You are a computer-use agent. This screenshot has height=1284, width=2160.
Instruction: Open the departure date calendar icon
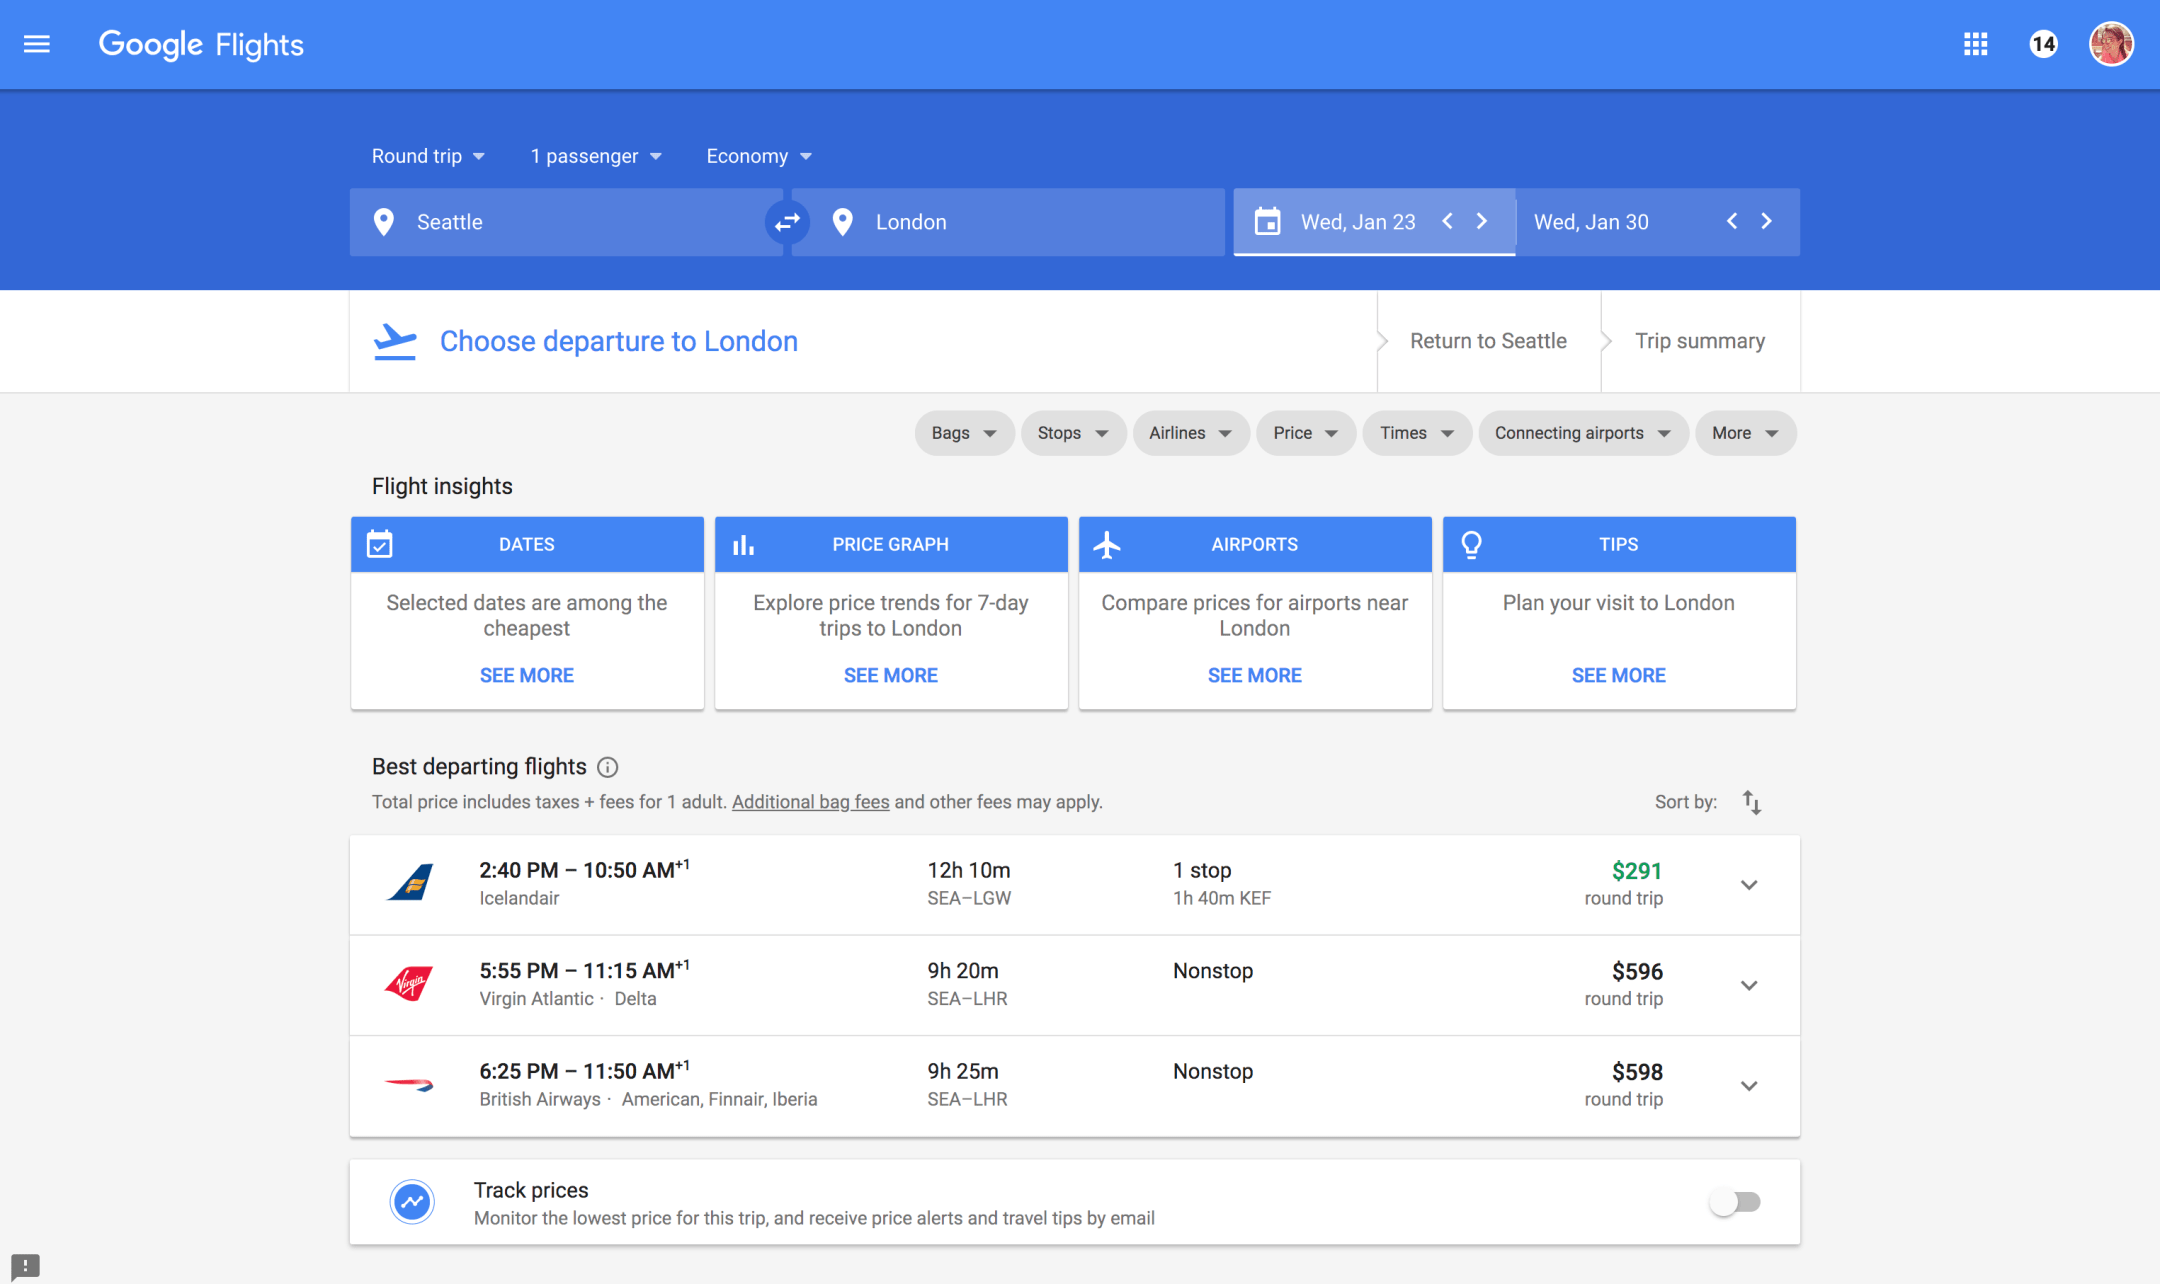(1267, 221)
